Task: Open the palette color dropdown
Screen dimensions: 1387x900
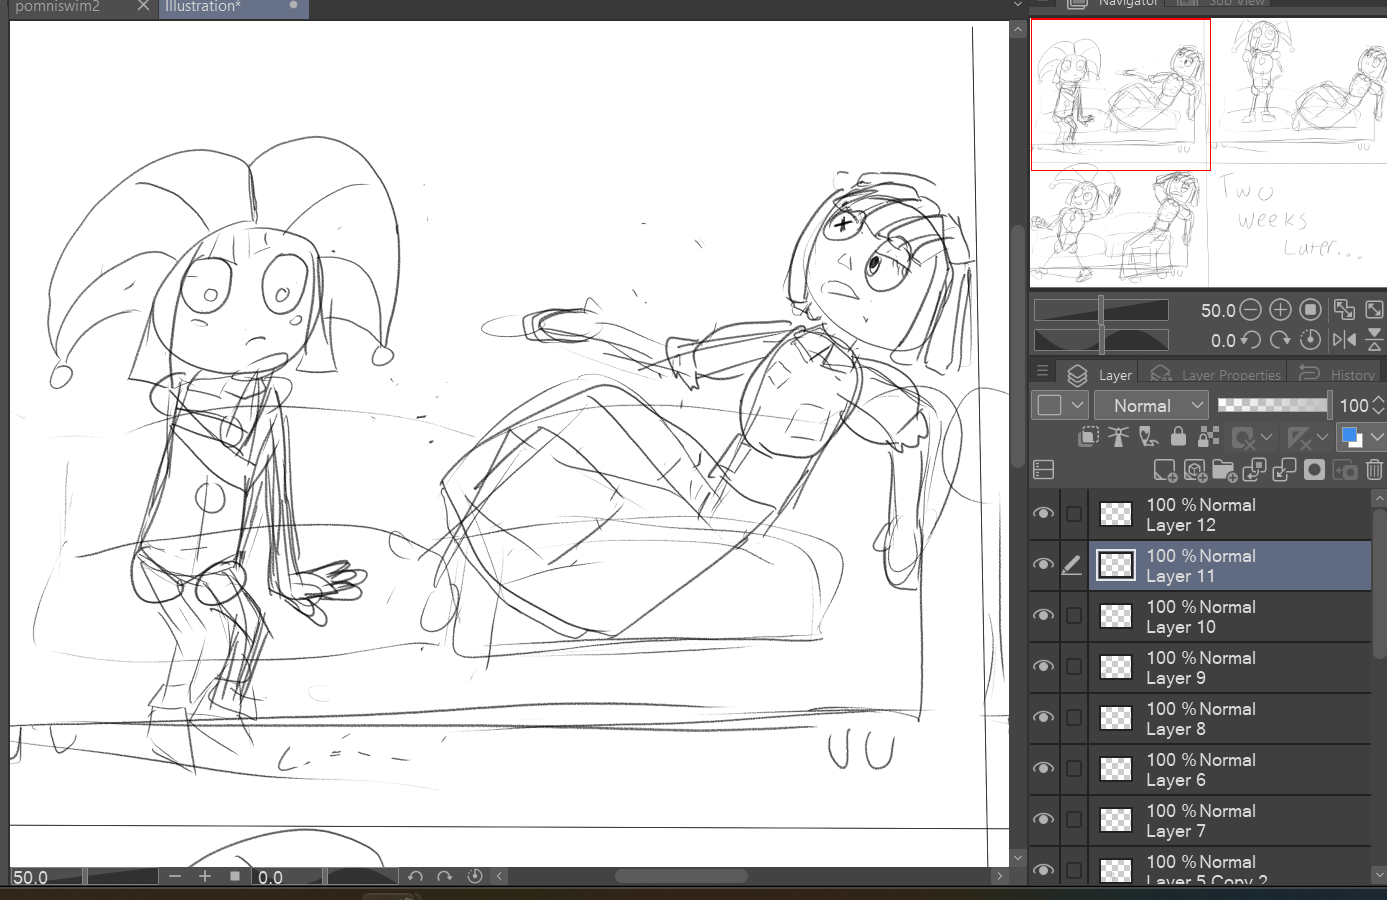Action: [x=1060, y=405]
